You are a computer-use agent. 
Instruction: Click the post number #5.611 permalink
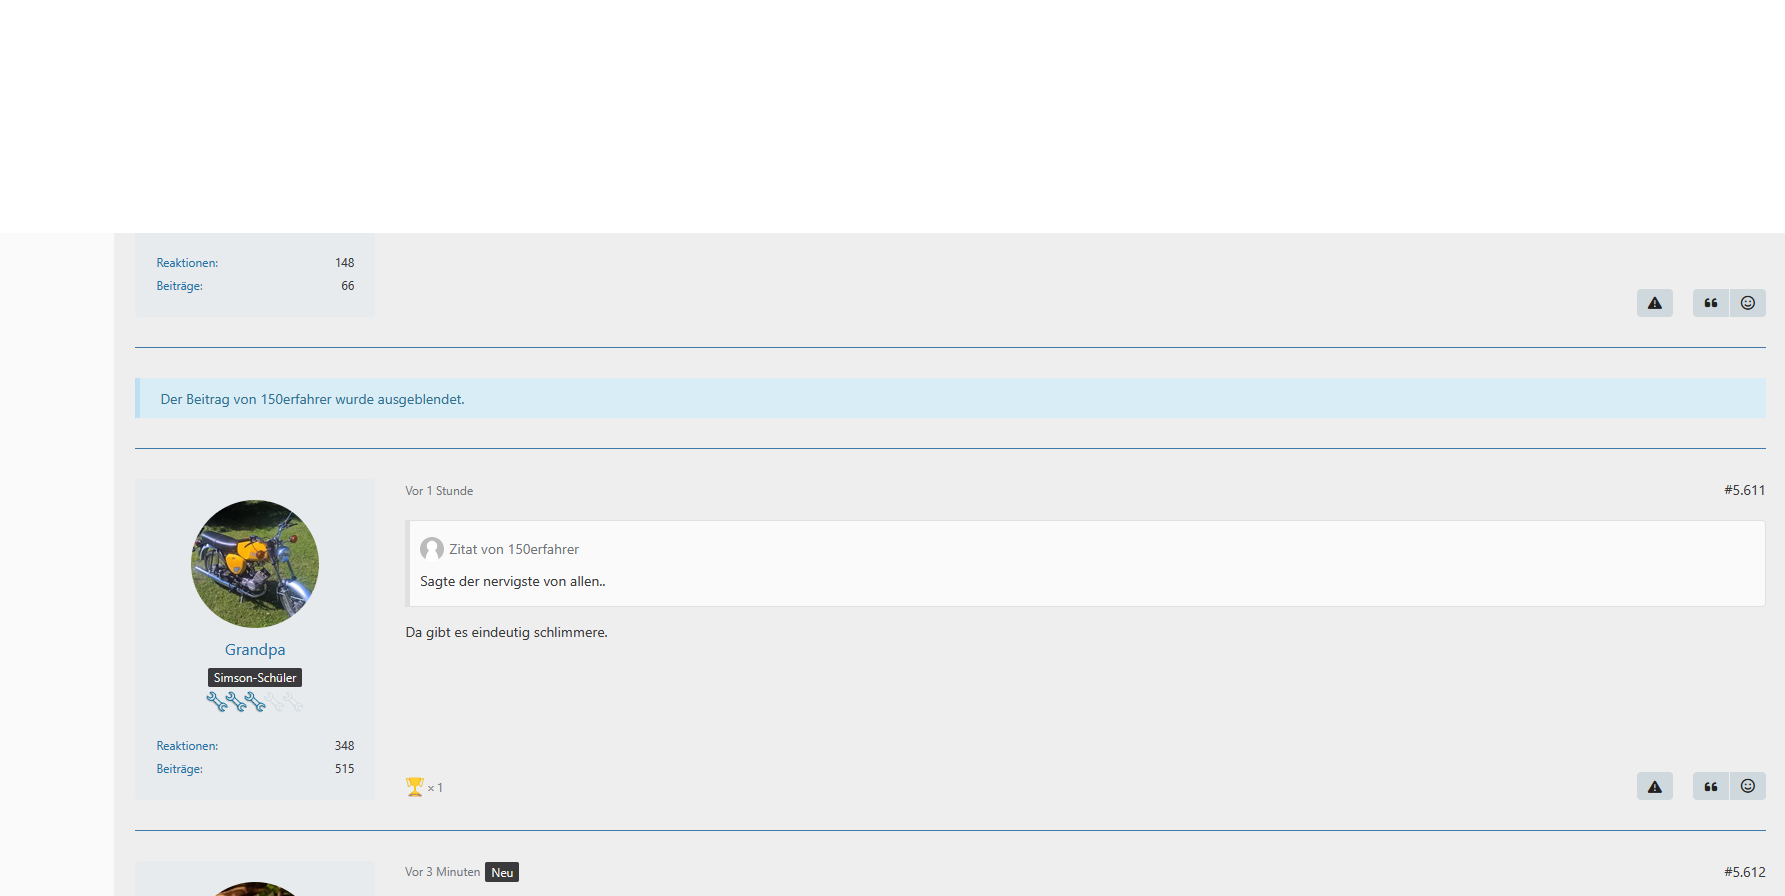1744,490
